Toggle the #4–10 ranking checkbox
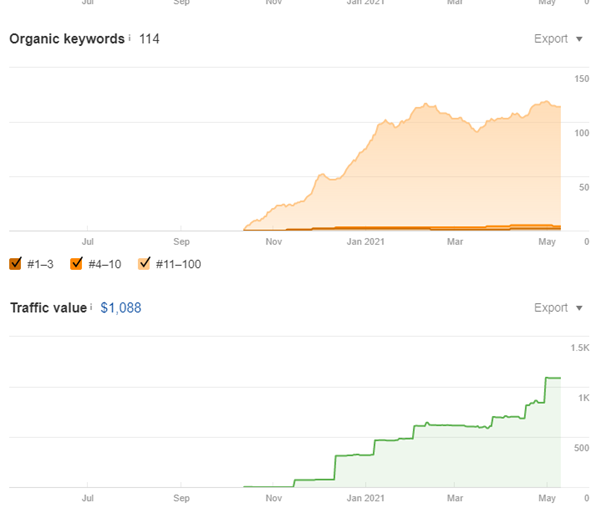Image resolution: width=601 pixels, height=518 pixels. [76, 263]
